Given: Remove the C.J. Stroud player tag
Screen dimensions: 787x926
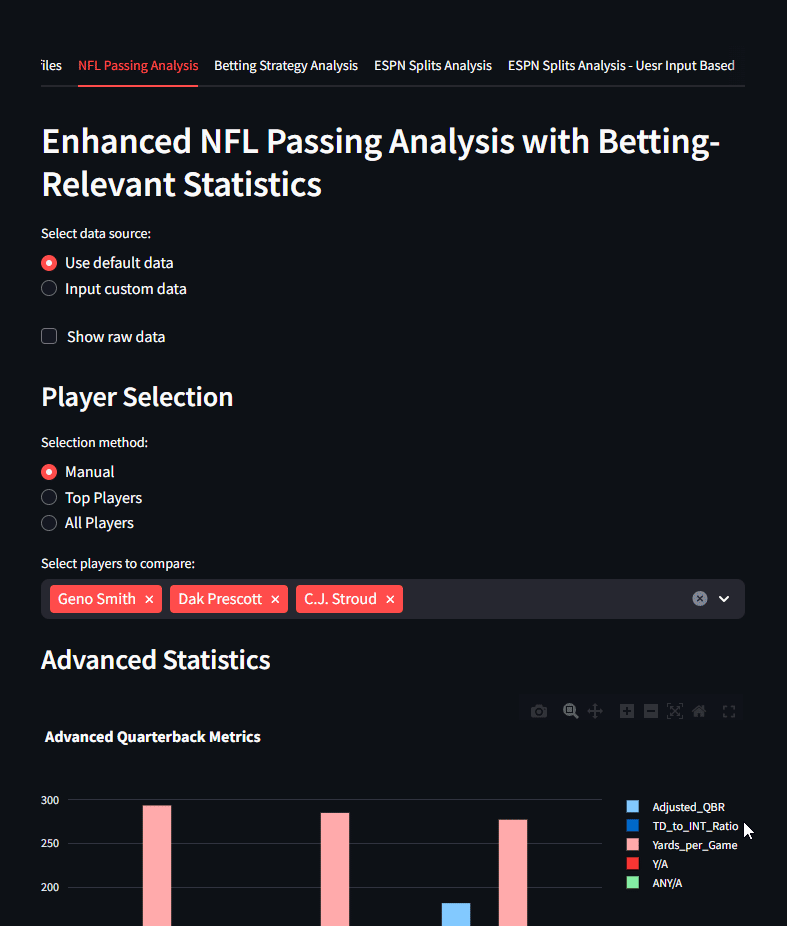Looking at the screenshot, I should click(390, 598).
